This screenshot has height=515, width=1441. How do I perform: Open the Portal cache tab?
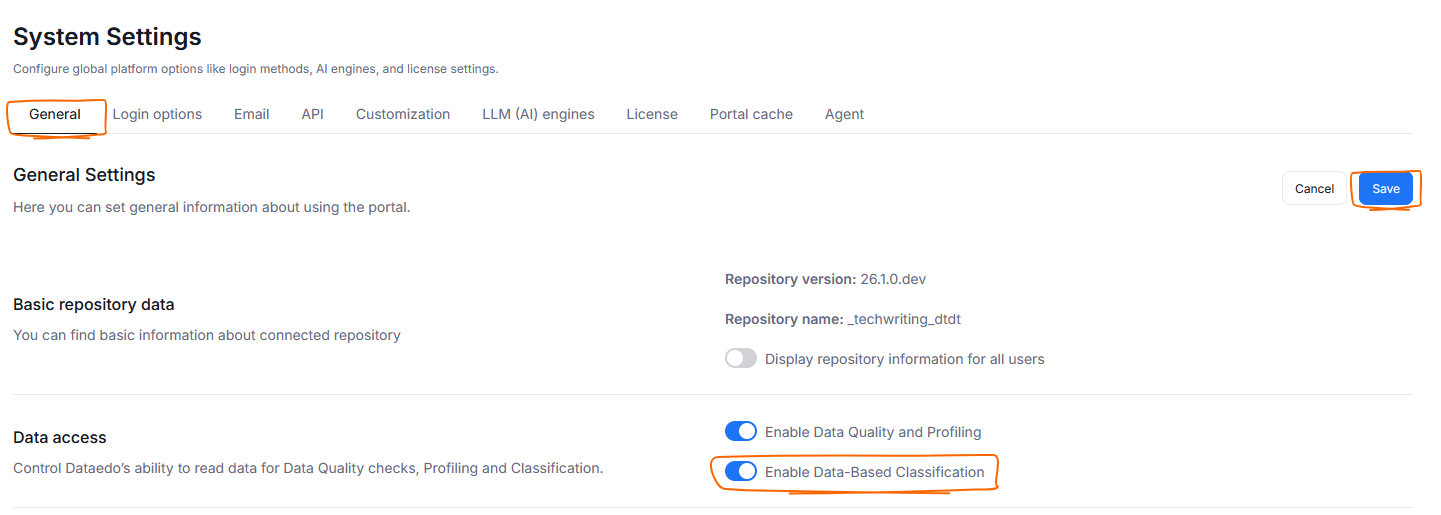tap(751, 114)
